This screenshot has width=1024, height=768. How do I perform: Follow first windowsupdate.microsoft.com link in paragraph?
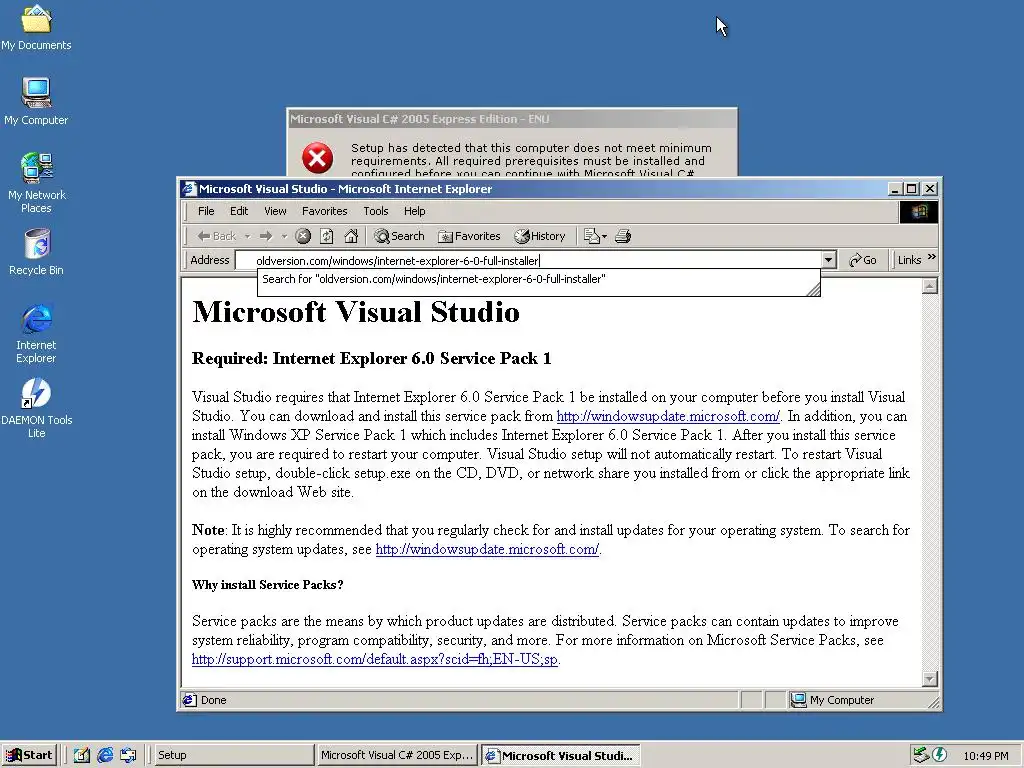[x=667, y=416]
